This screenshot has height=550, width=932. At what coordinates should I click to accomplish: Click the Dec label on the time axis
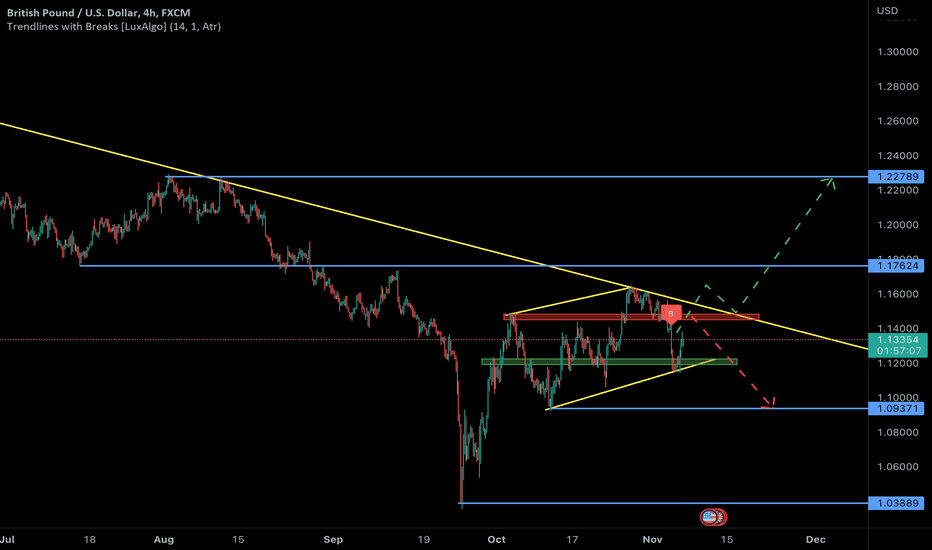click(x=816, y=539)
